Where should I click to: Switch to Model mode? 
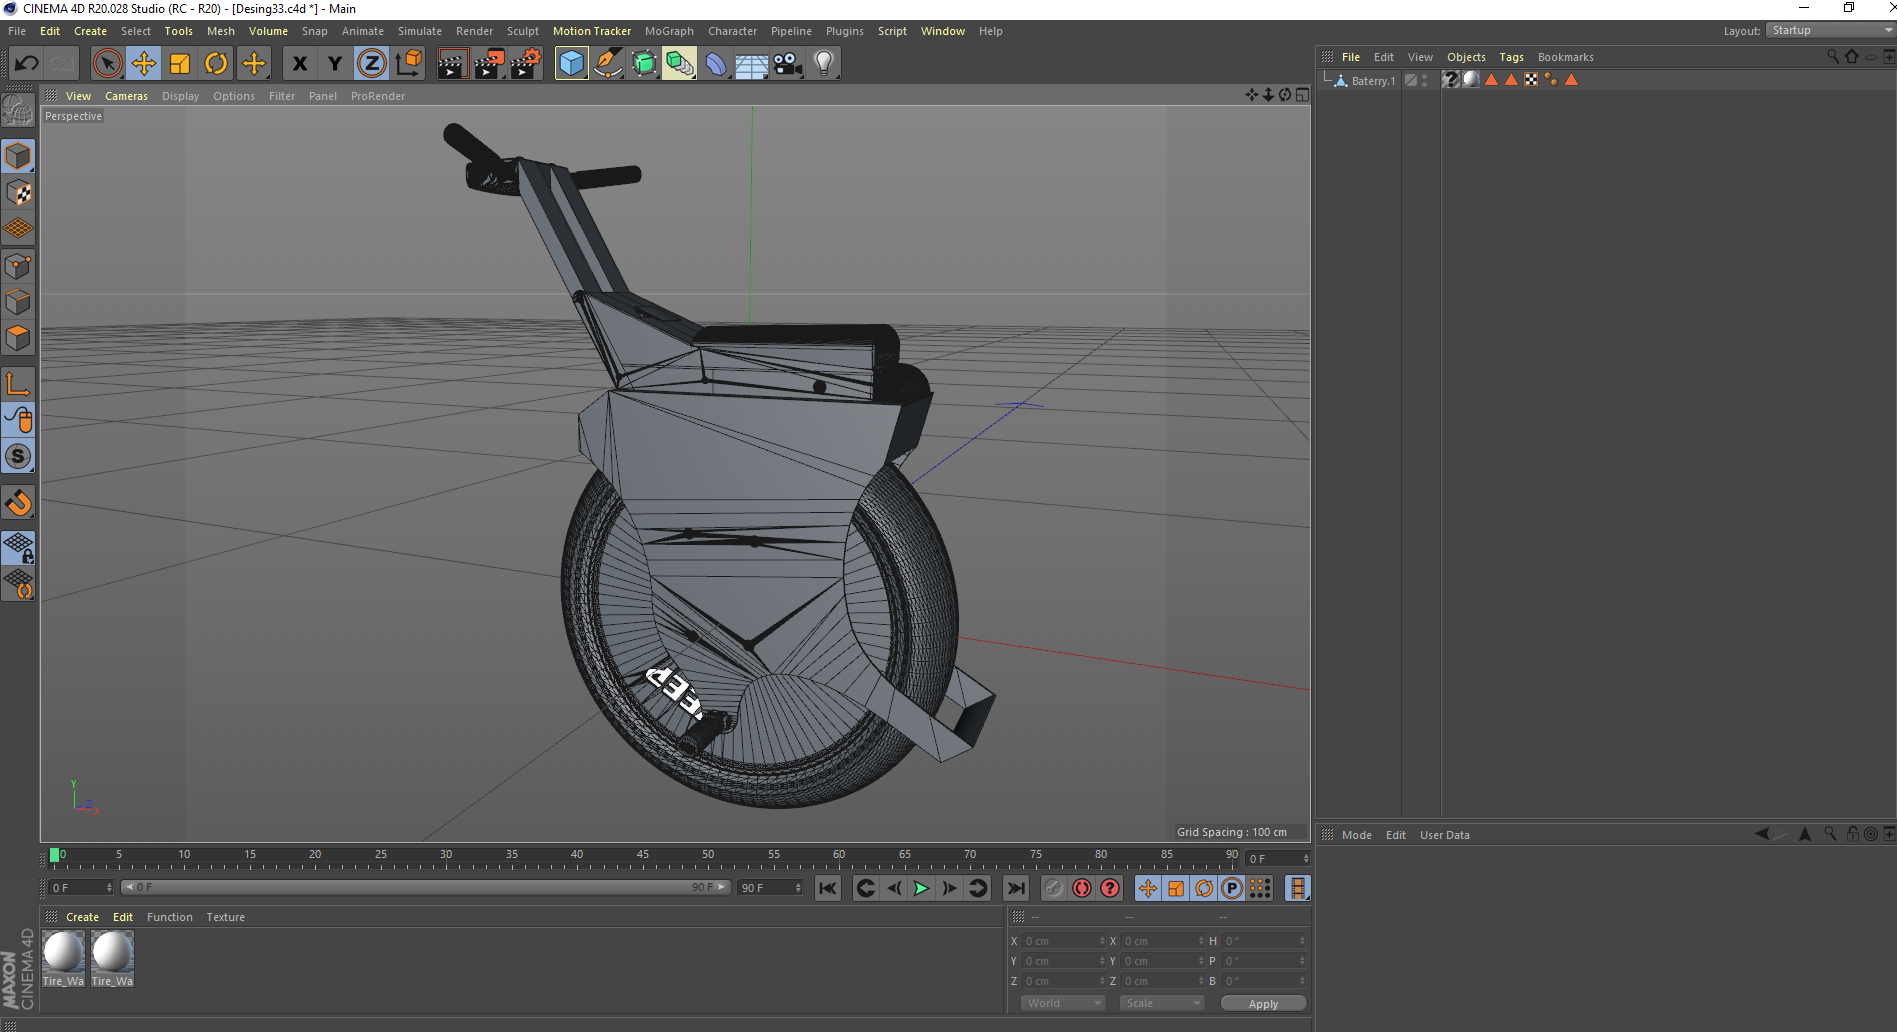tap(18, 156)
